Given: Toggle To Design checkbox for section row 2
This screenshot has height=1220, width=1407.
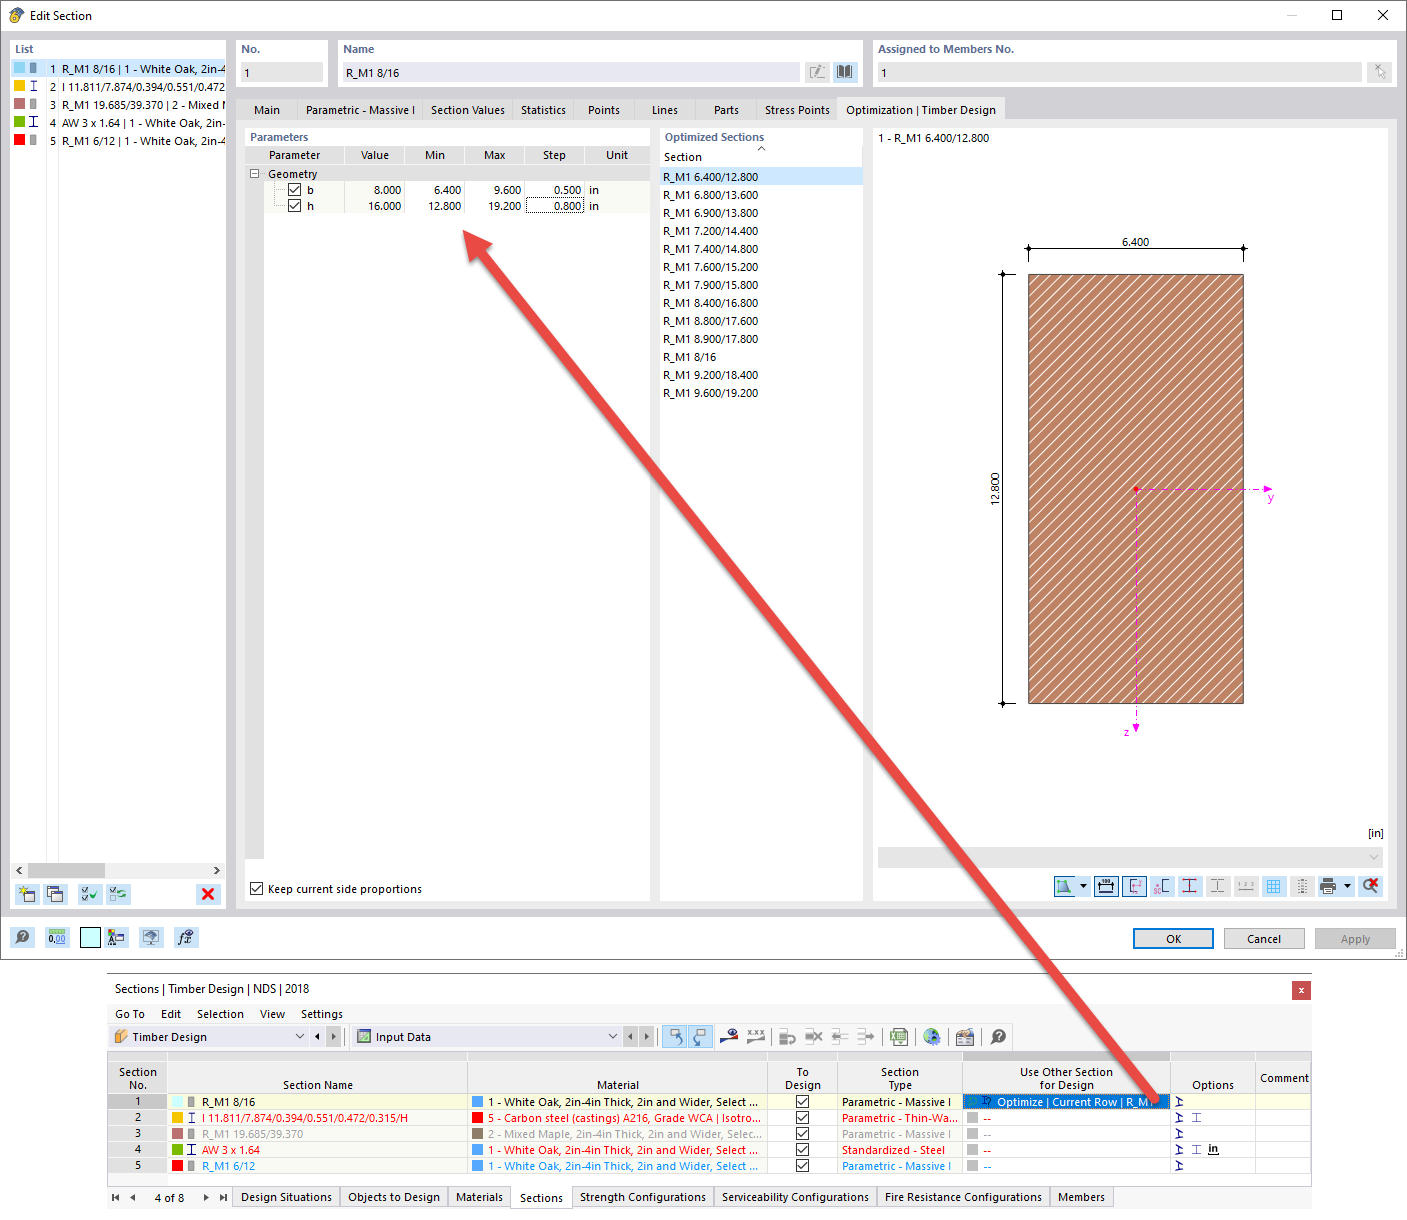Looking at the screenshot, I should click(x=802, y=1118).
